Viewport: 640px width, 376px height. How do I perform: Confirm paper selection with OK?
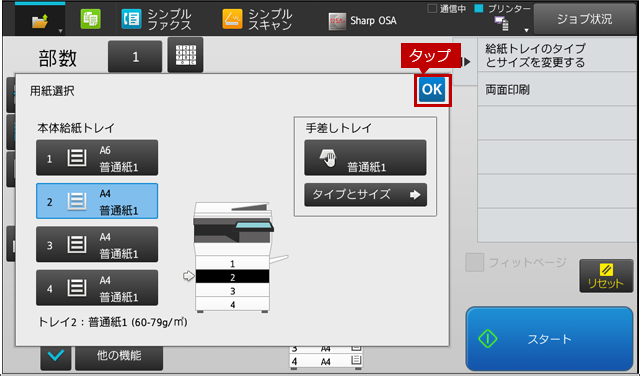pos(432,90)
